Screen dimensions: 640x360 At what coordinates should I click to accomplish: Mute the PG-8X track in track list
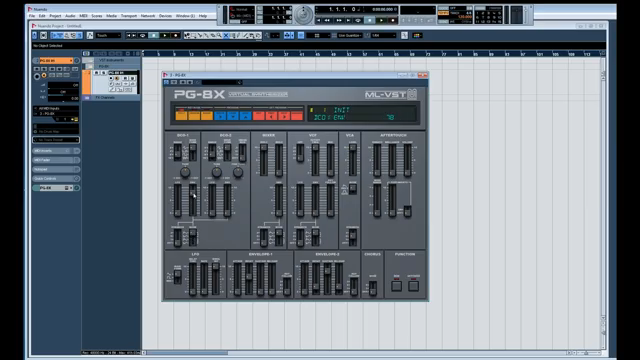click(x=97, y=73)
